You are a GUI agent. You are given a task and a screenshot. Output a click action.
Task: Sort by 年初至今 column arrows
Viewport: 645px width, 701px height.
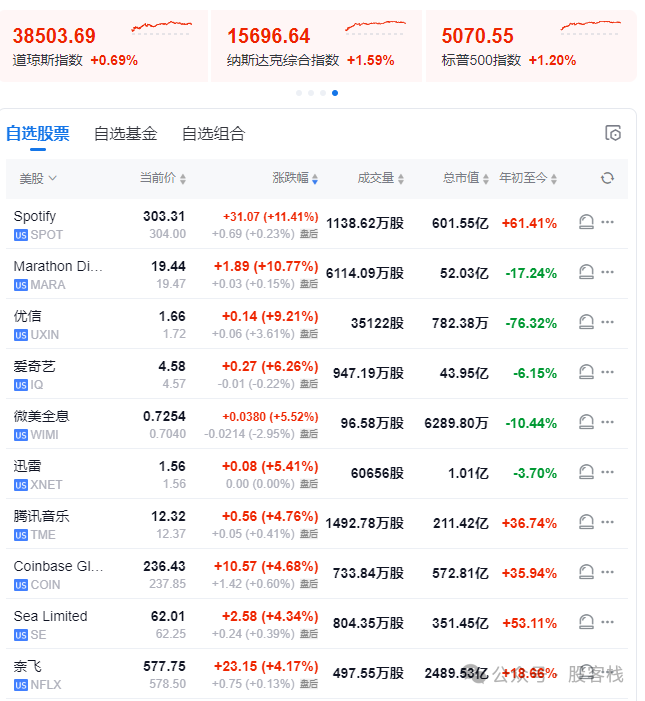click(554, 179)
